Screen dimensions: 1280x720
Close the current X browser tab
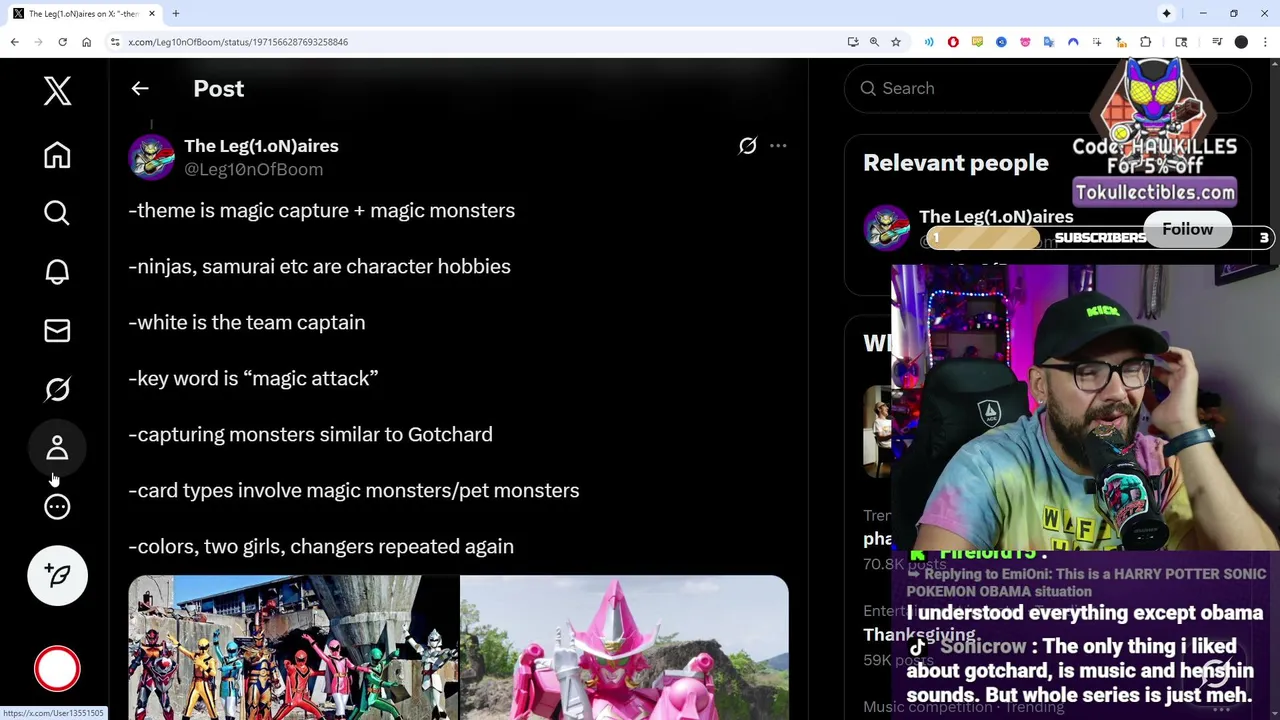coord(152,14)
